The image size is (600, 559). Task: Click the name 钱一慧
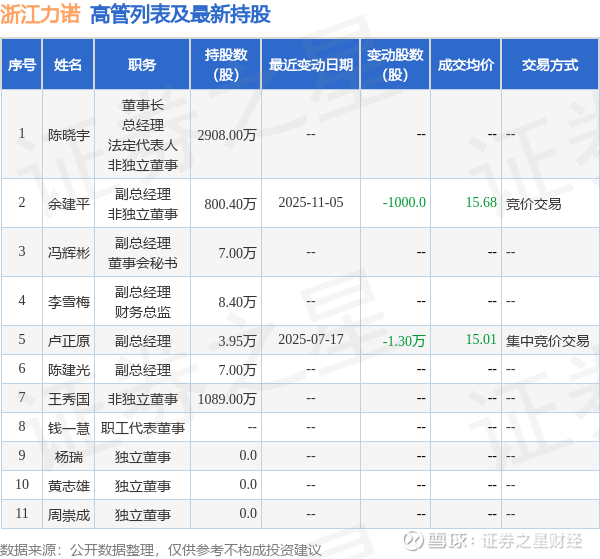69,428
